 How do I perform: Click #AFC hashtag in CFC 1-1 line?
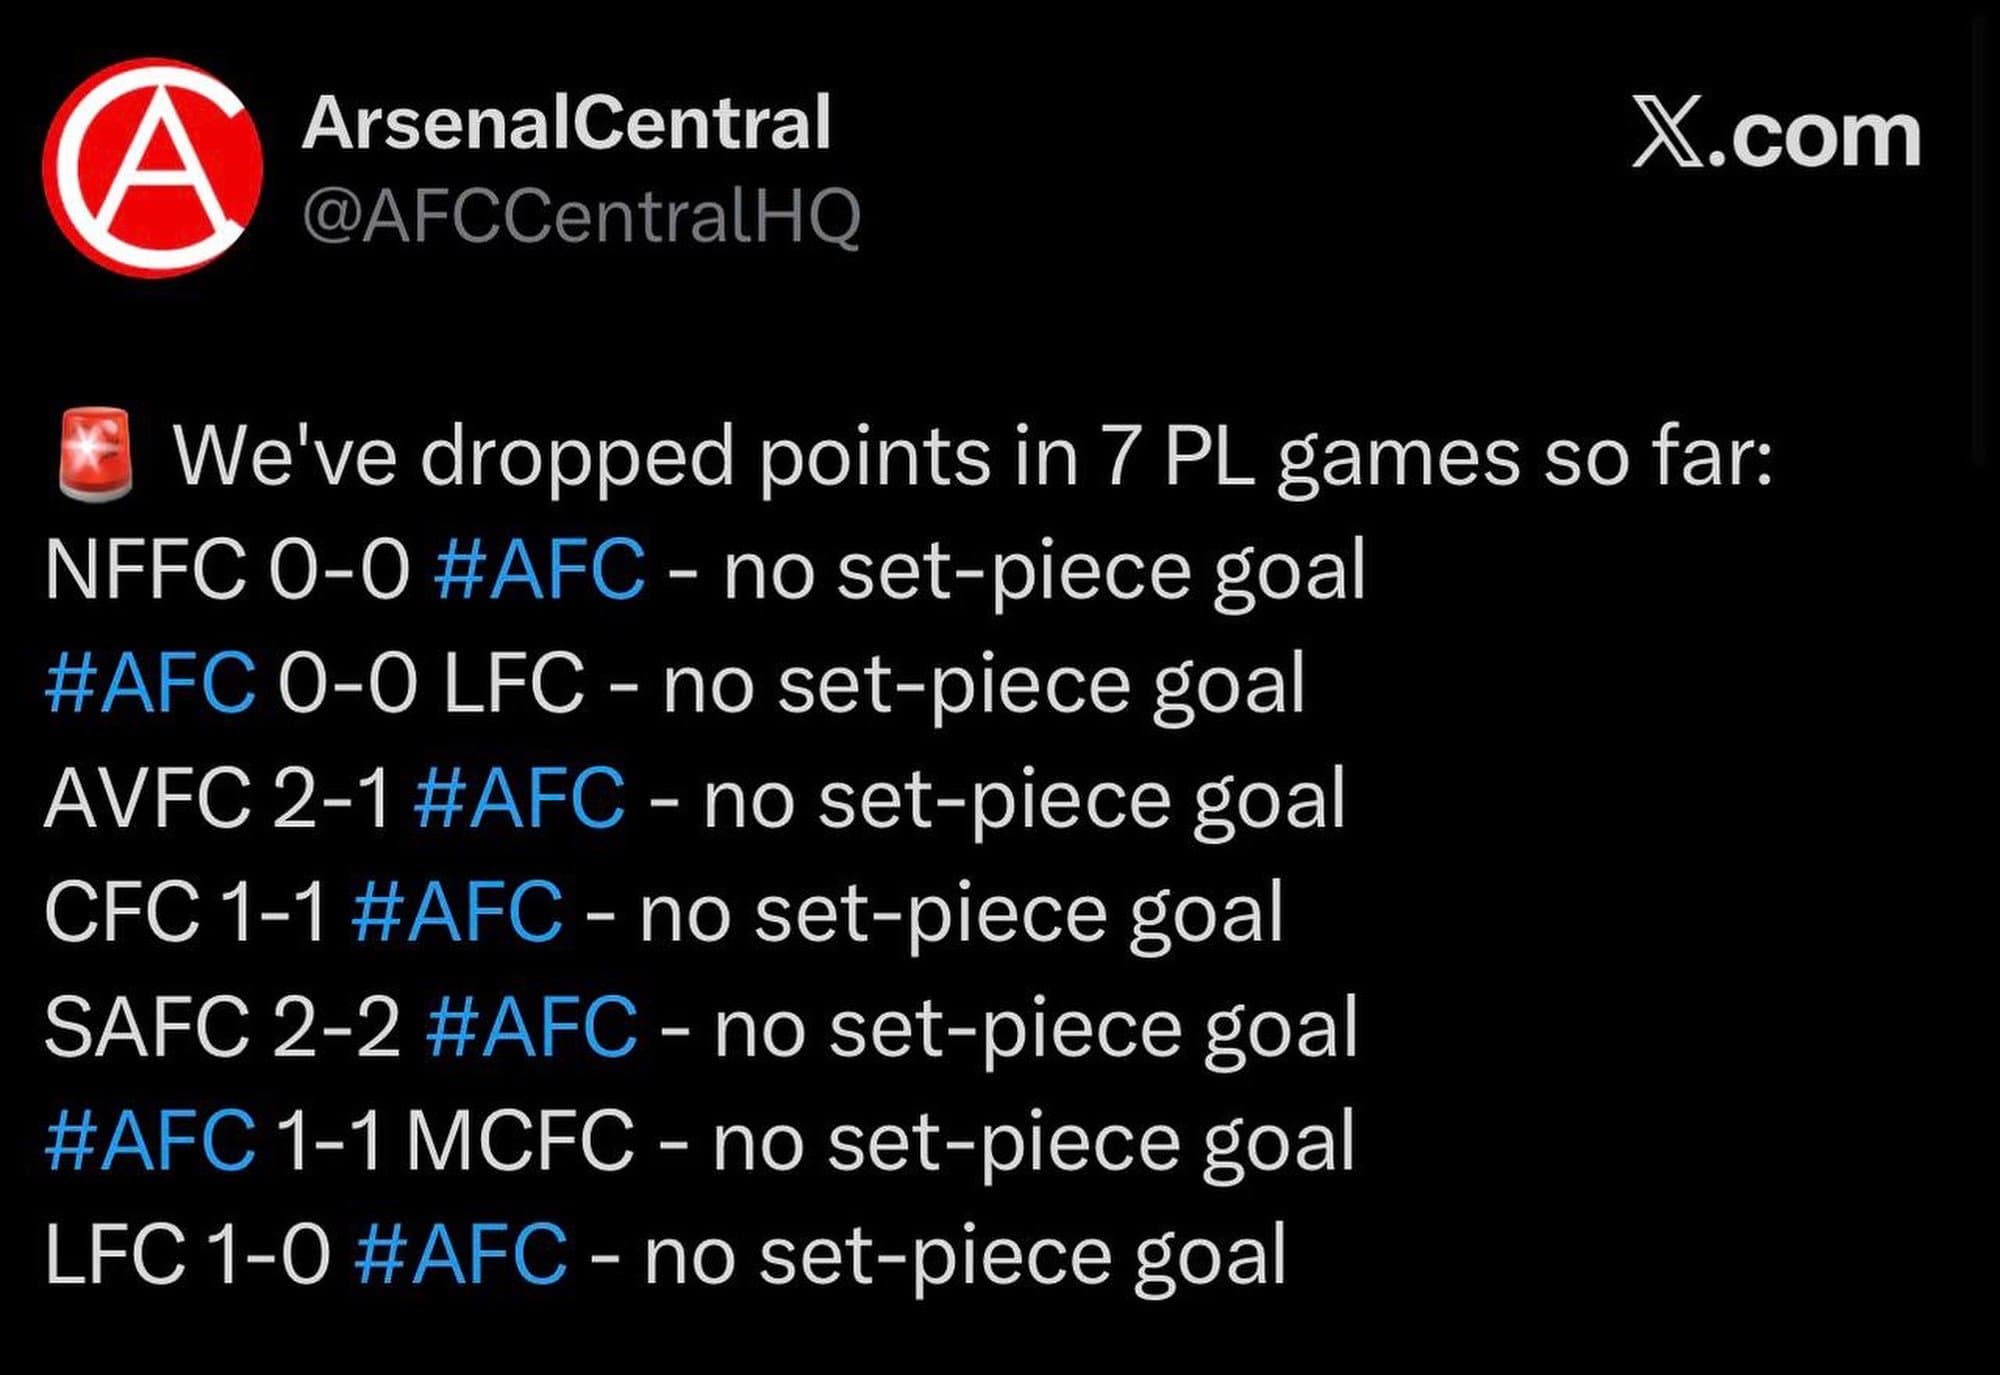pyautogui.click(x=457, y=912)
